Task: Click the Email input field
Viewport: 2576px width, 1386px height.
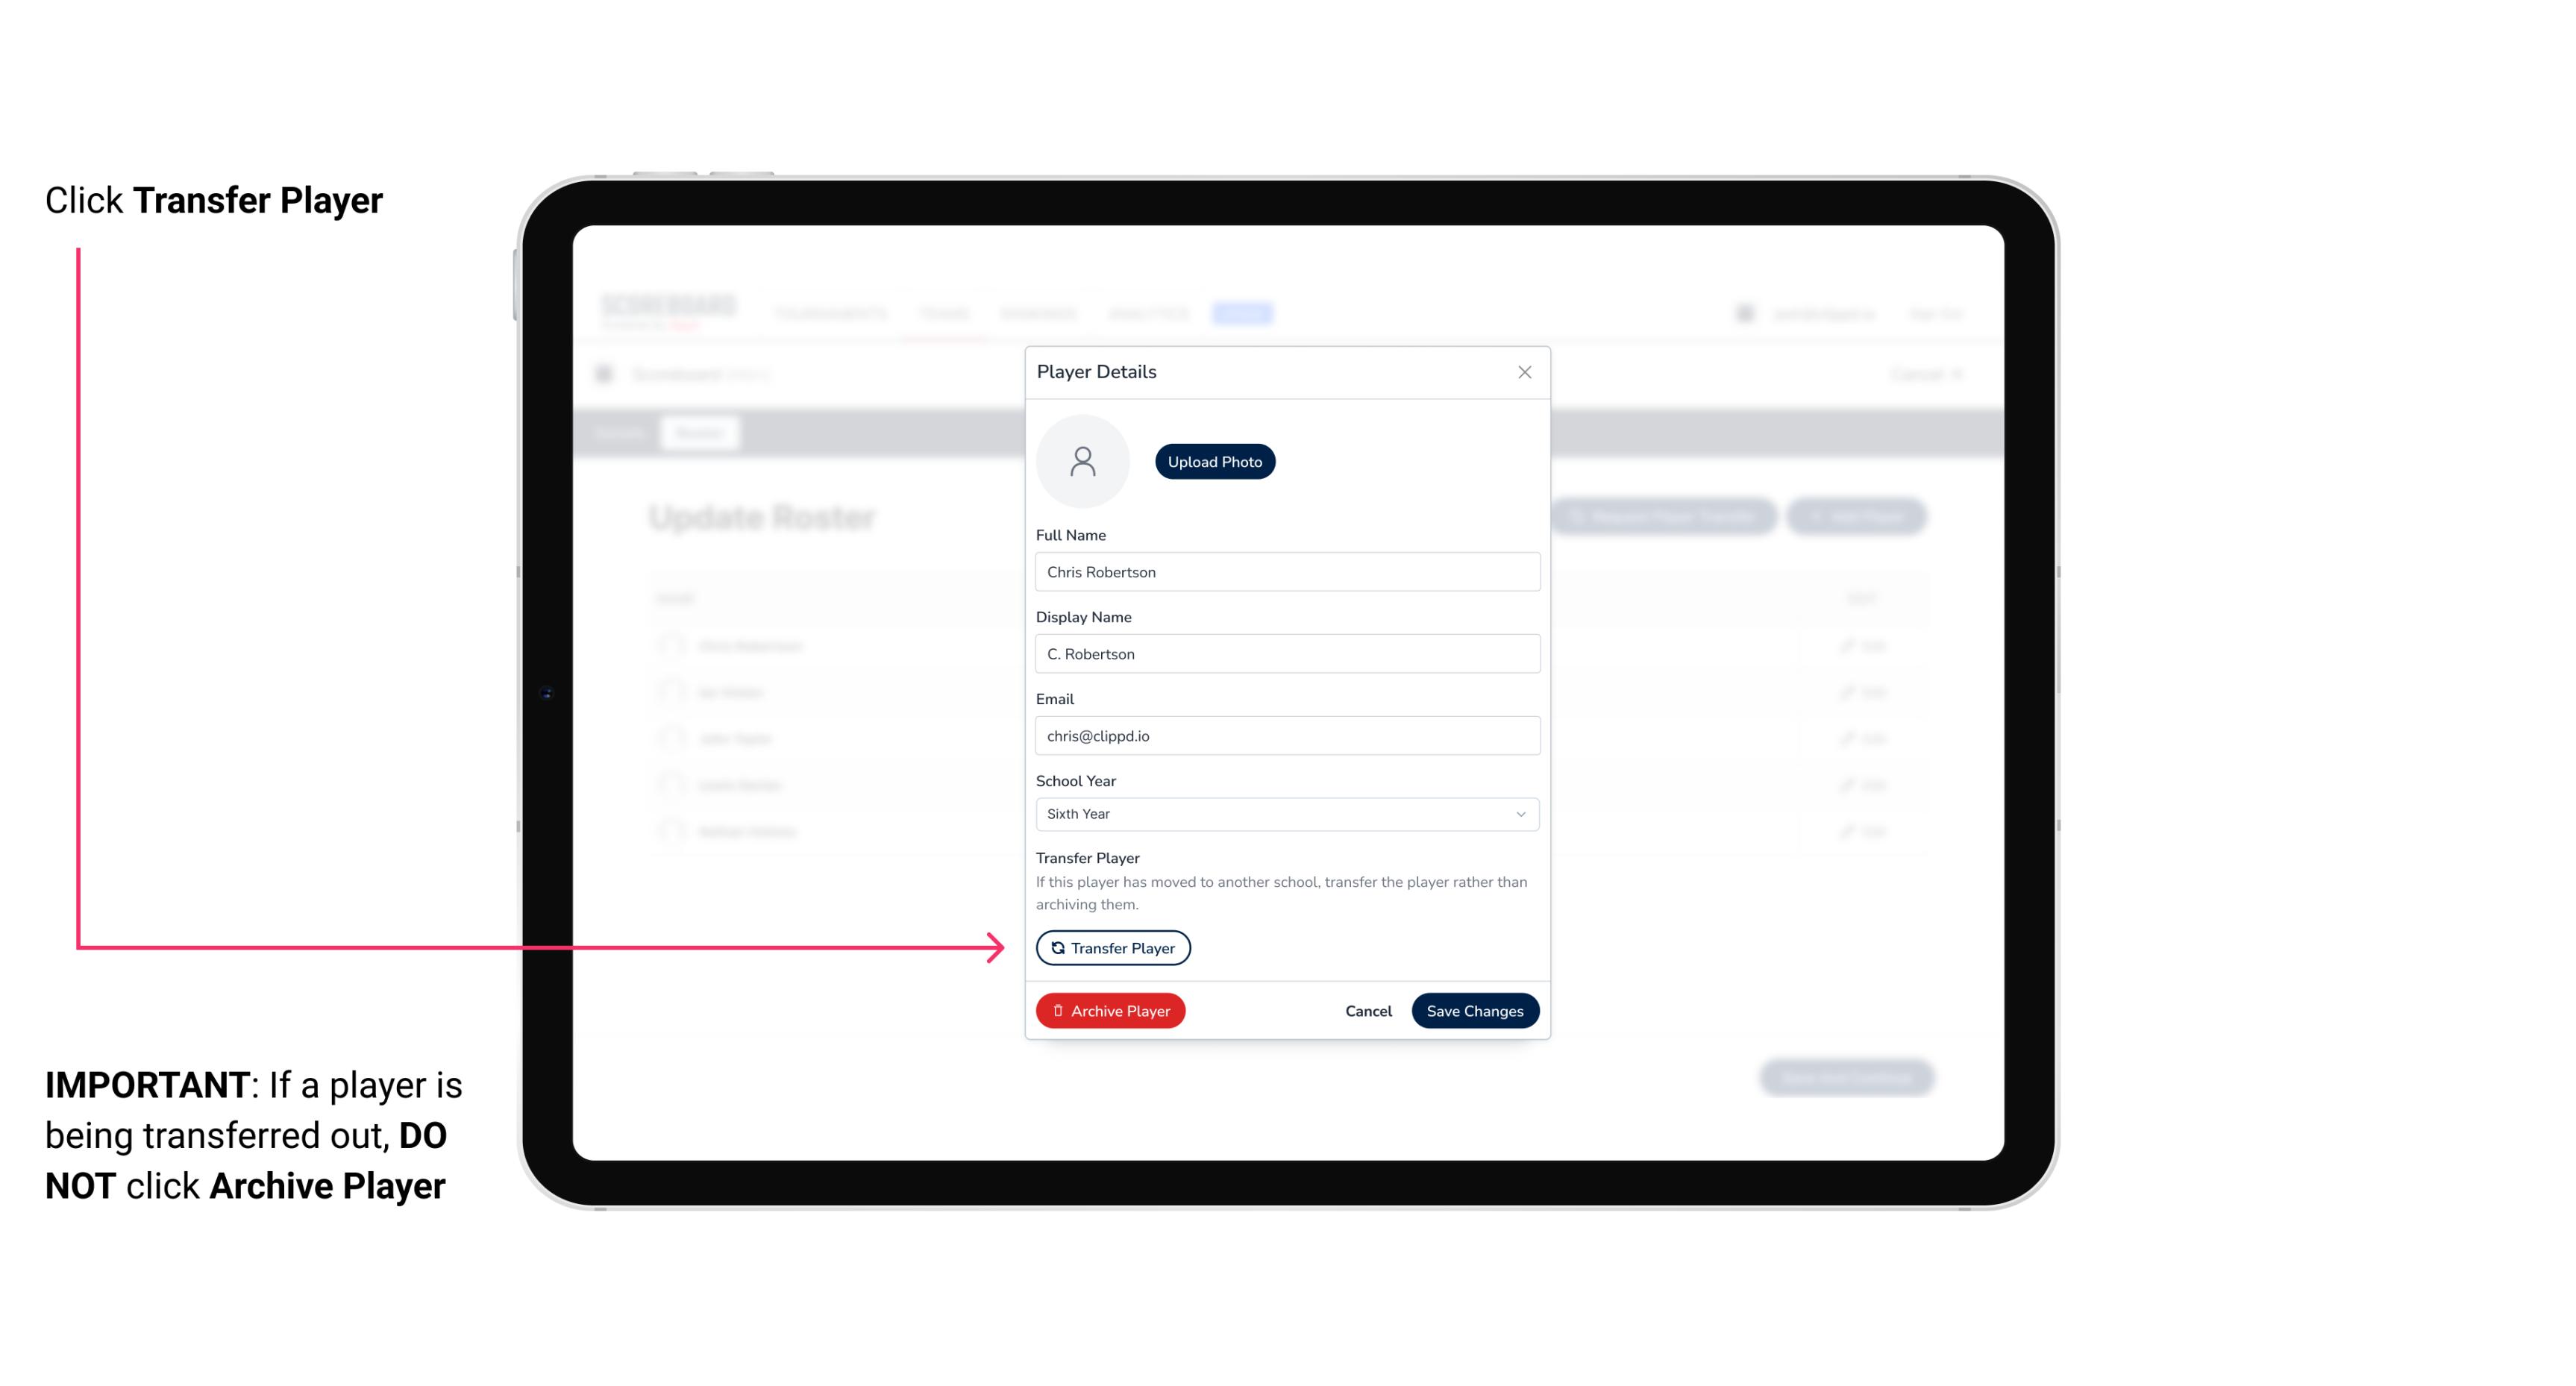Action: [1285, 734]
